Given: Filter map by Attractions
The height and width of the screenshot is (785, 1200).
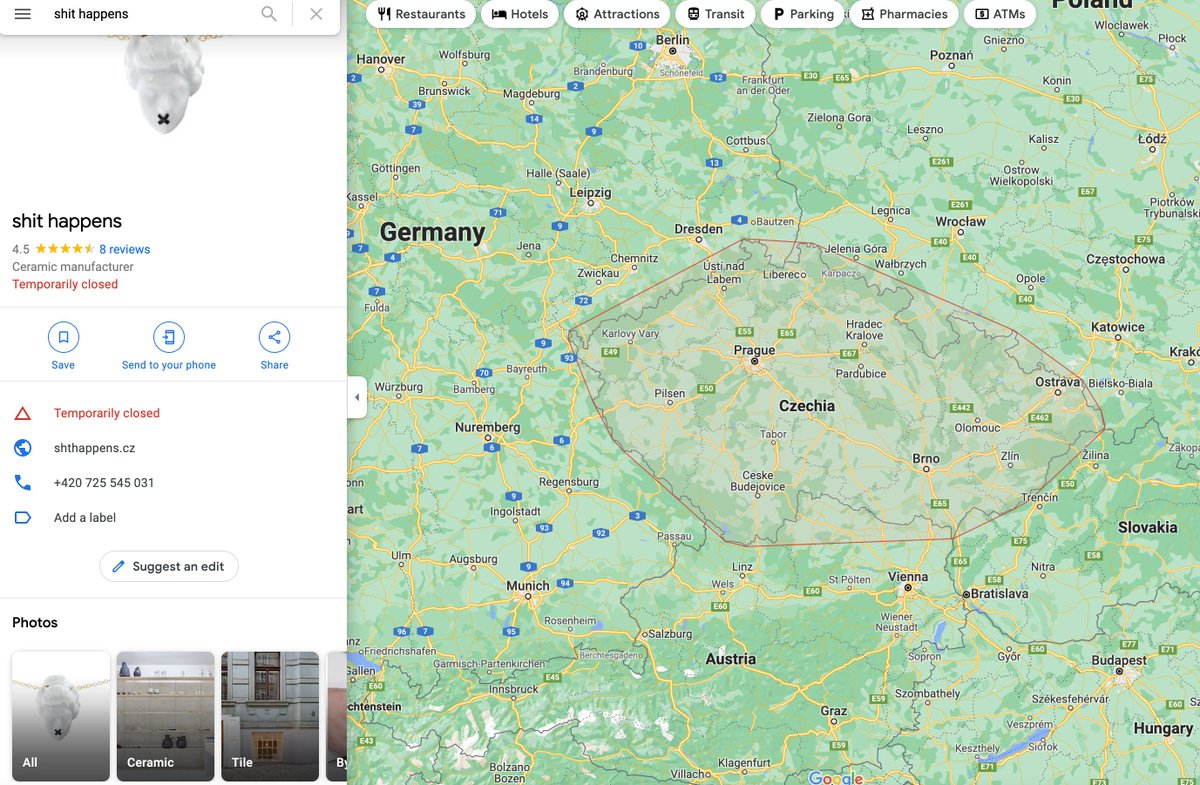Looking at the screenshot, I should click(617, 14).
